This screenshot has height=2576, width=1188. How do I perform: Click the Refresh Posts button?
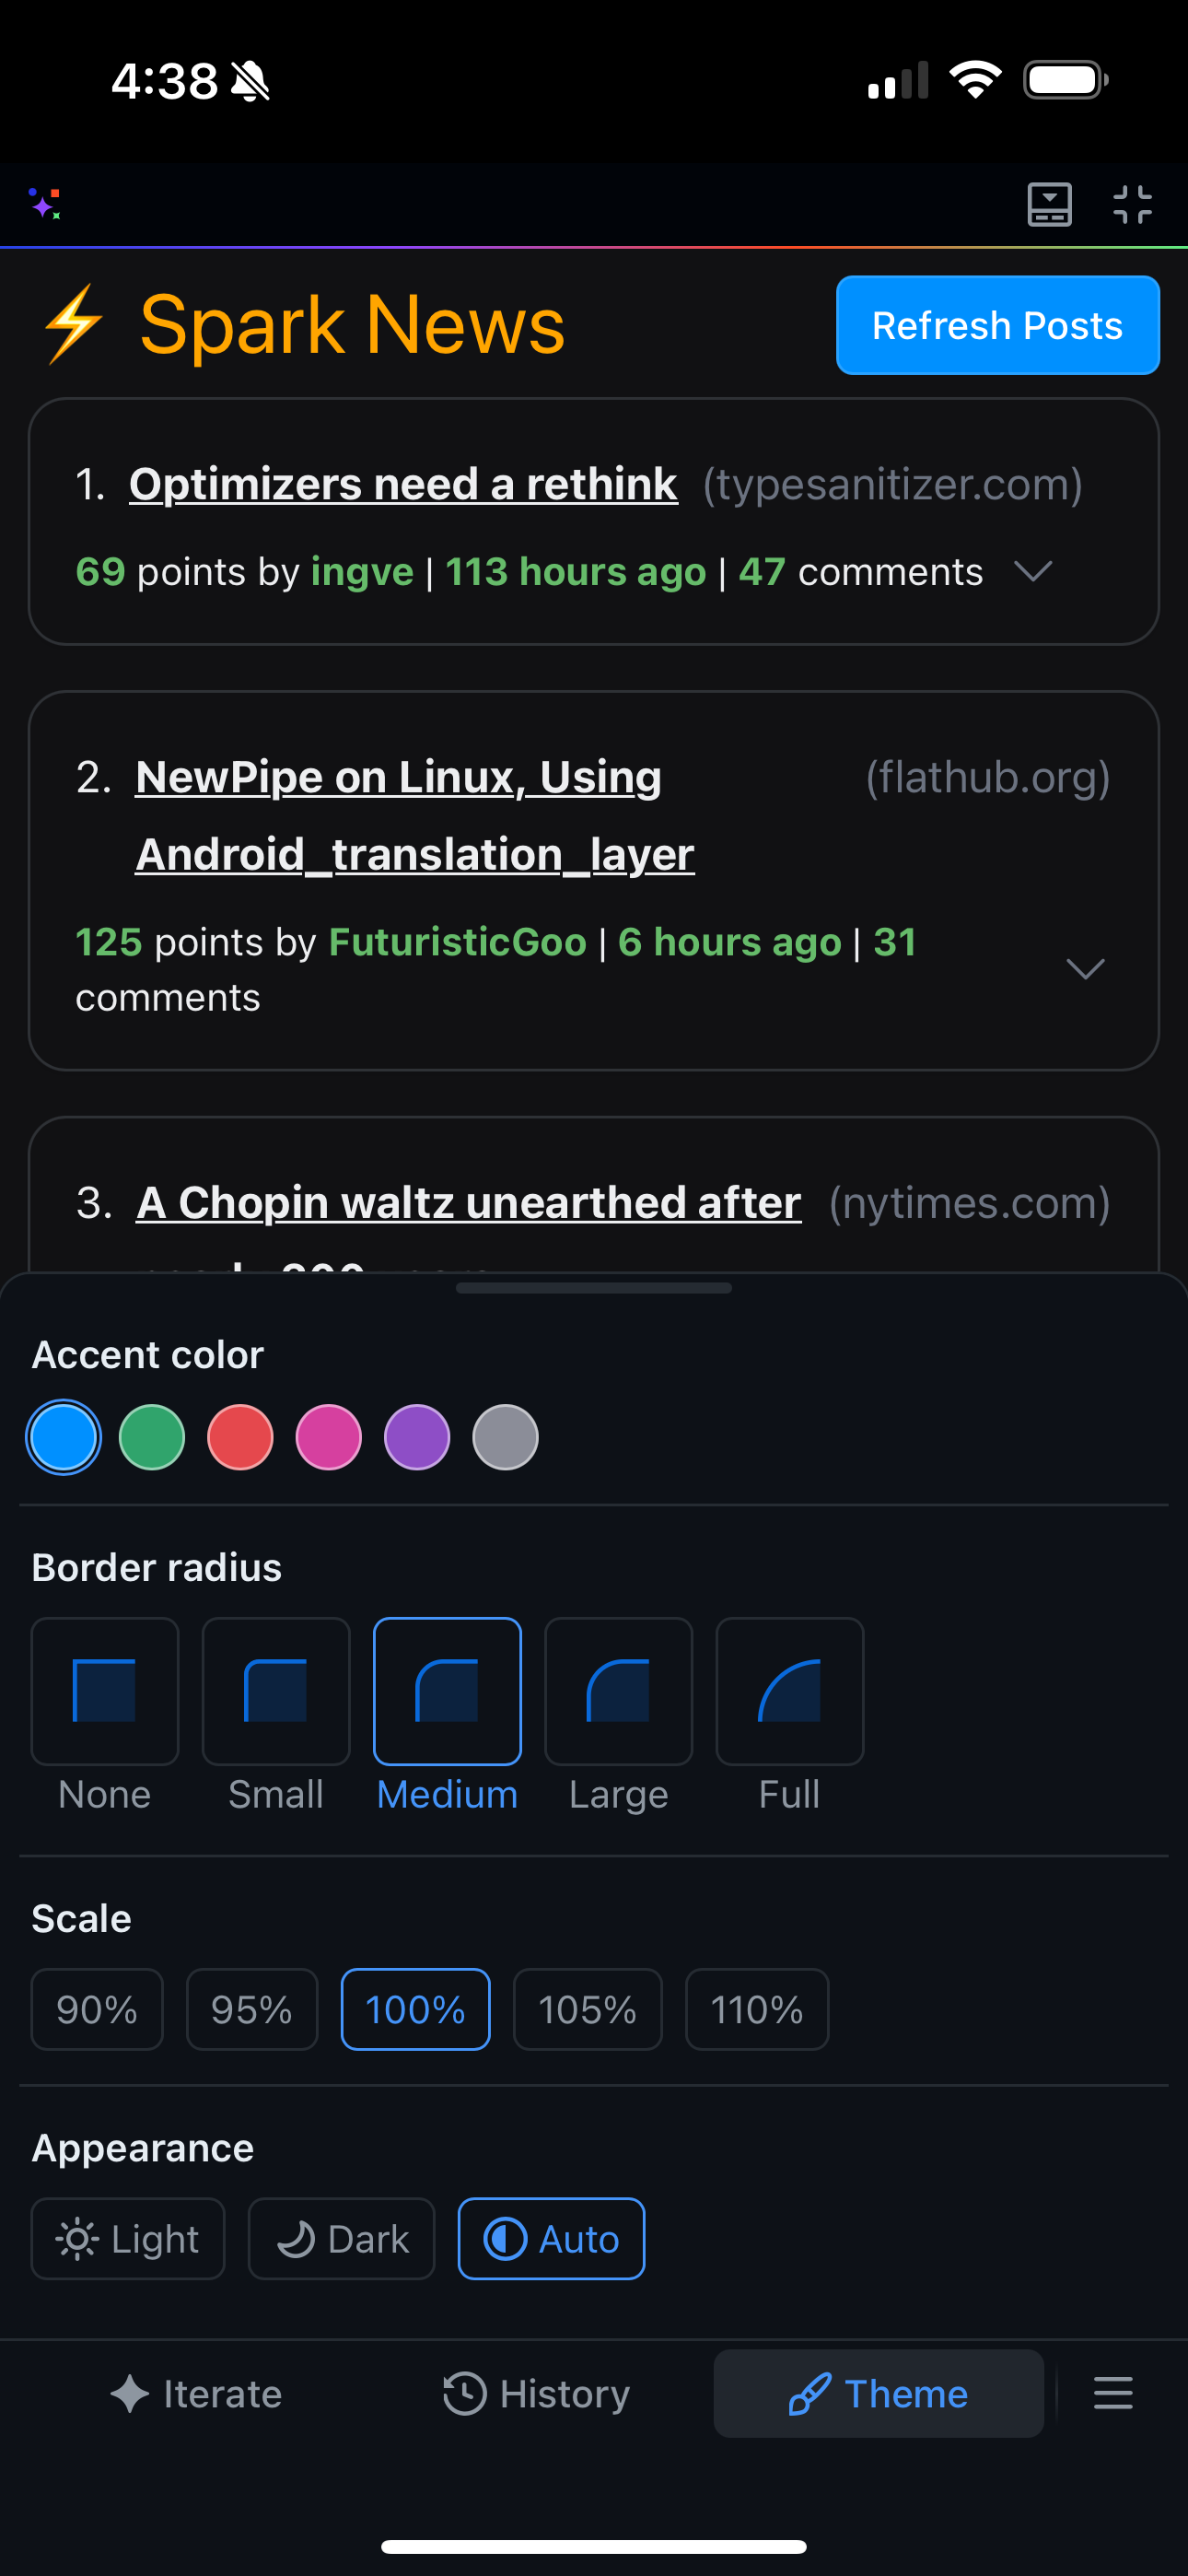point(996,325)
